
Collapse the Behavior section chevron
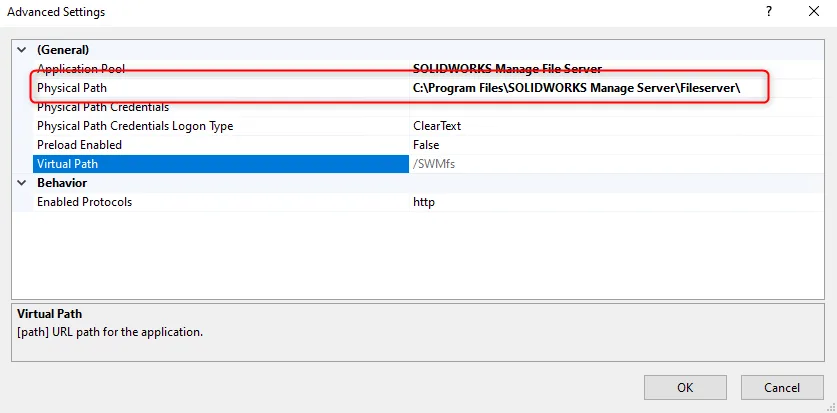tap(21, 182)
